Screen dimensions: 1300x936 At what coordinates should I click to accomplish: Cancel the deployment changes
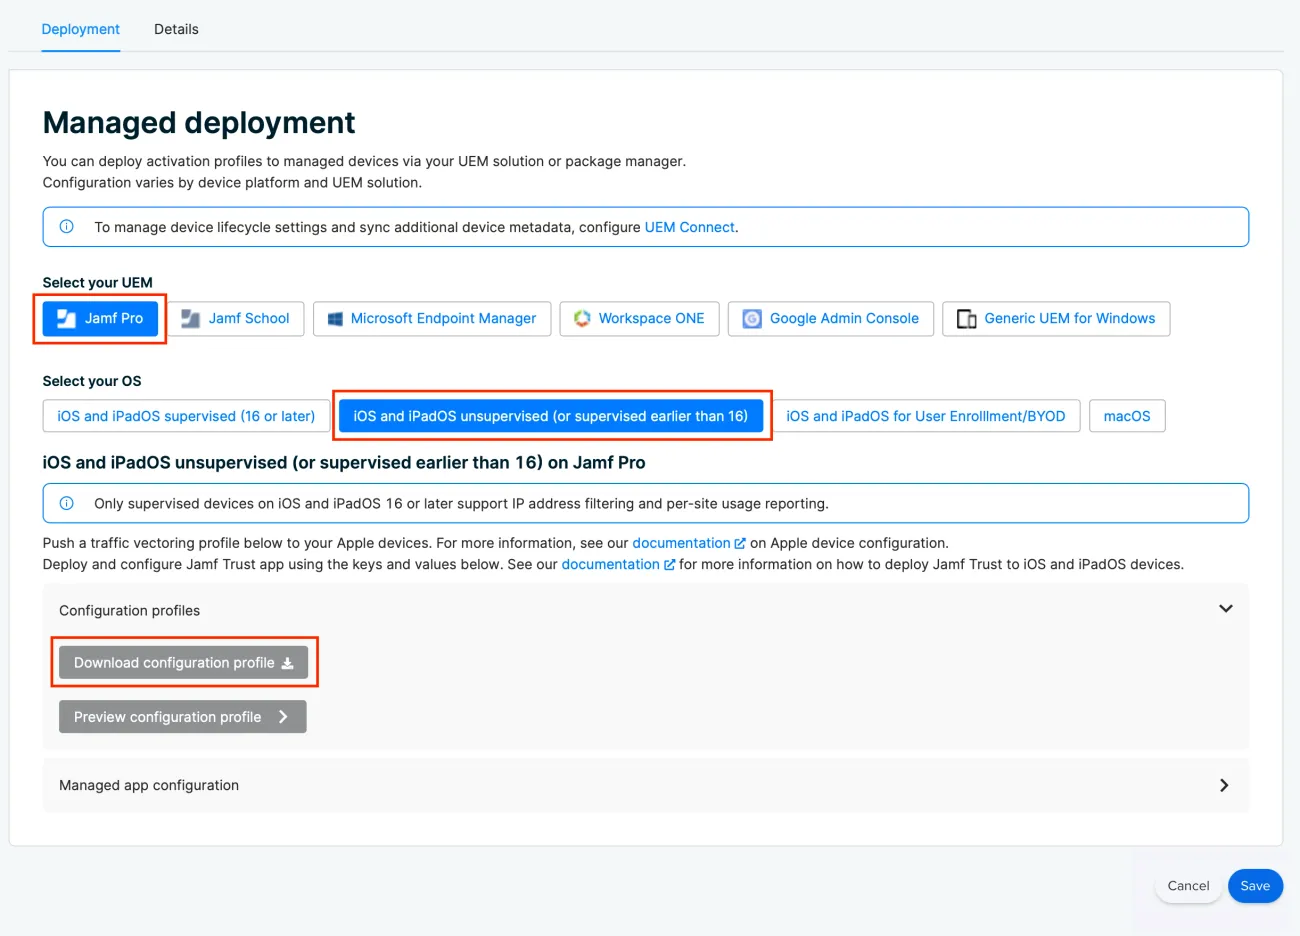1188,886
